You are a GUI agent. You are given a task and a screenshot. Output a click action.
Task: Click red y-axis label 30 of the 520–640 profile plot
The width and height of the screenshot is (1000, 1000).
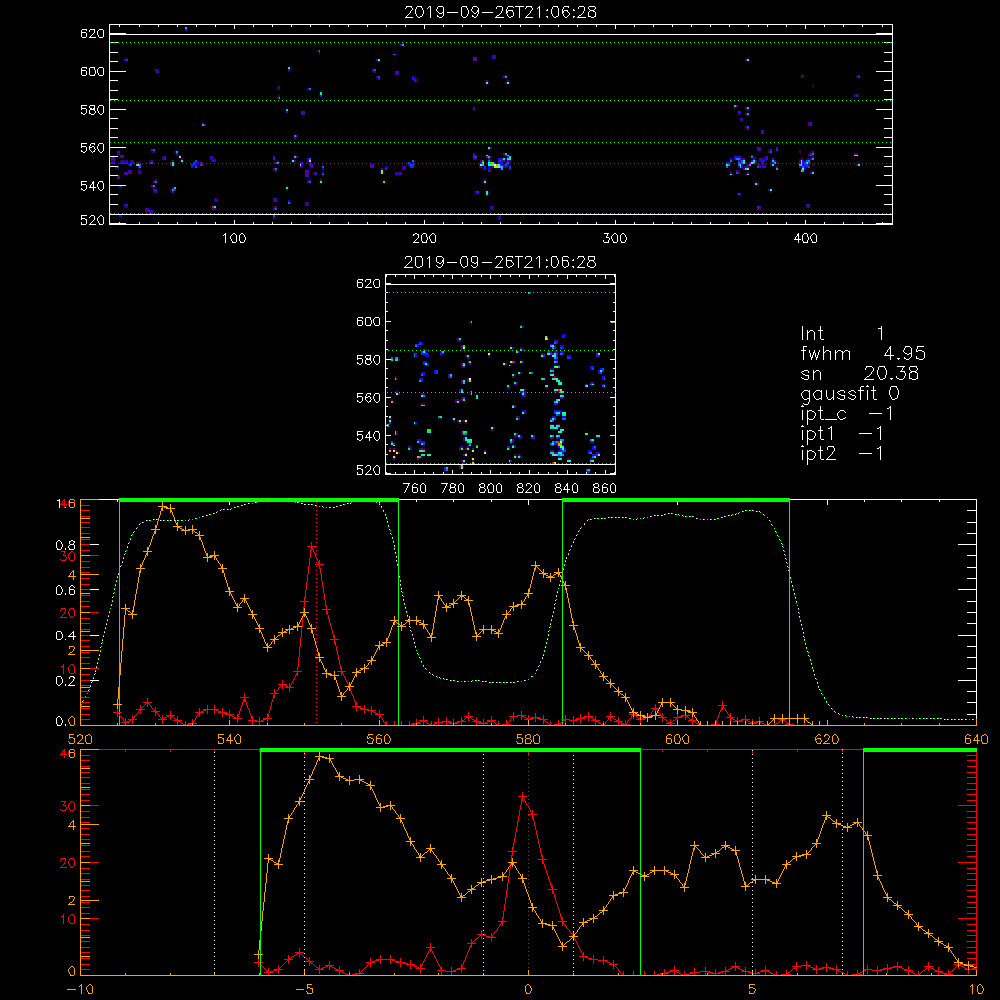[x=68, y=556]
